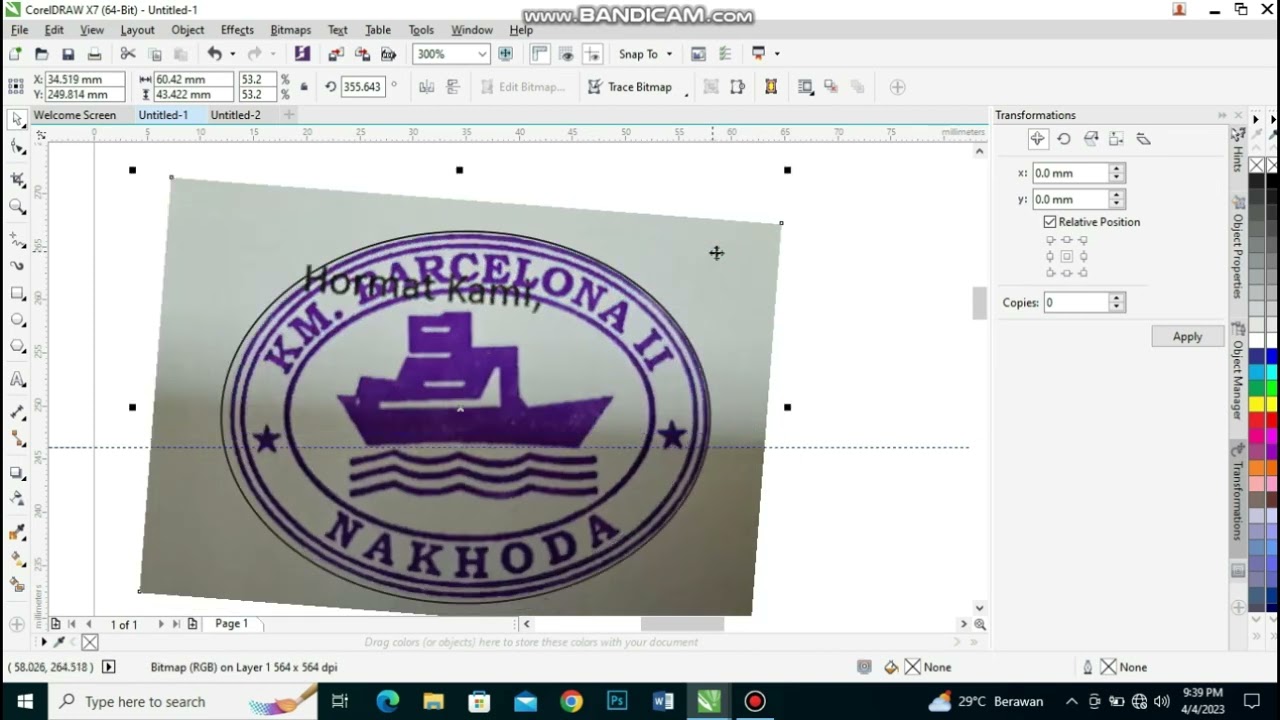Toggle Show Guidelines icon
The width and height of the screenshot is (1280, 720).
[592, 54]
